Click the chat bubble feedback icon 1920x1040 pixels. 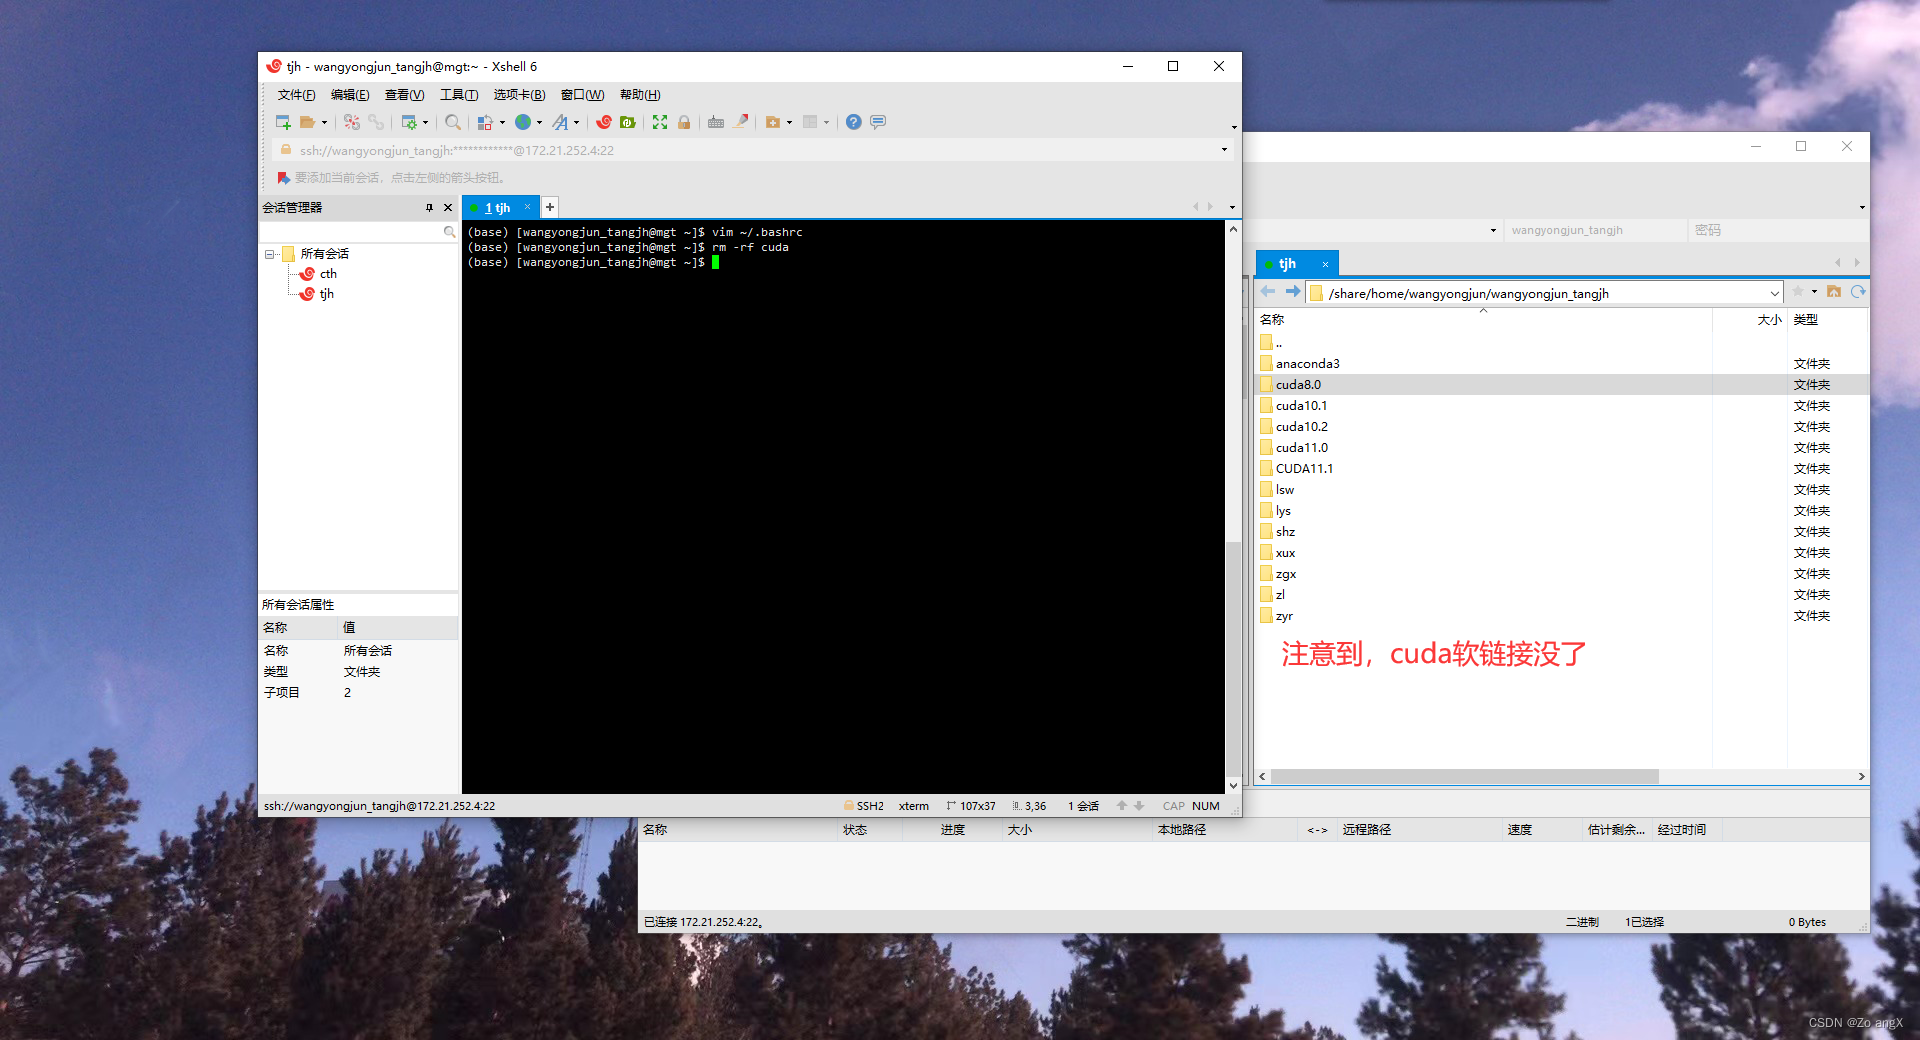coord(878,122)
